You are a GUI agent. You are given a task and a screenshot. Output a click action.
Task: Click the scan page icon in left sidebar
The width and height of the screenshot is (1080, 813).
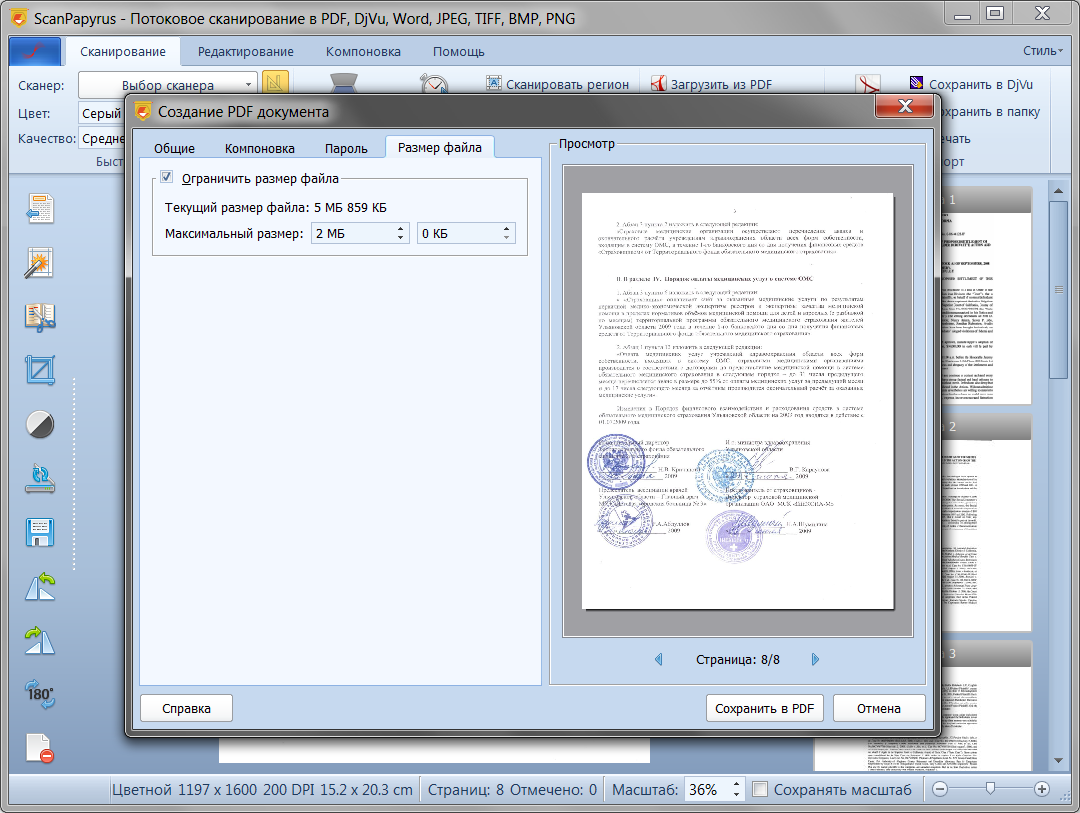(x=40, y=209)
